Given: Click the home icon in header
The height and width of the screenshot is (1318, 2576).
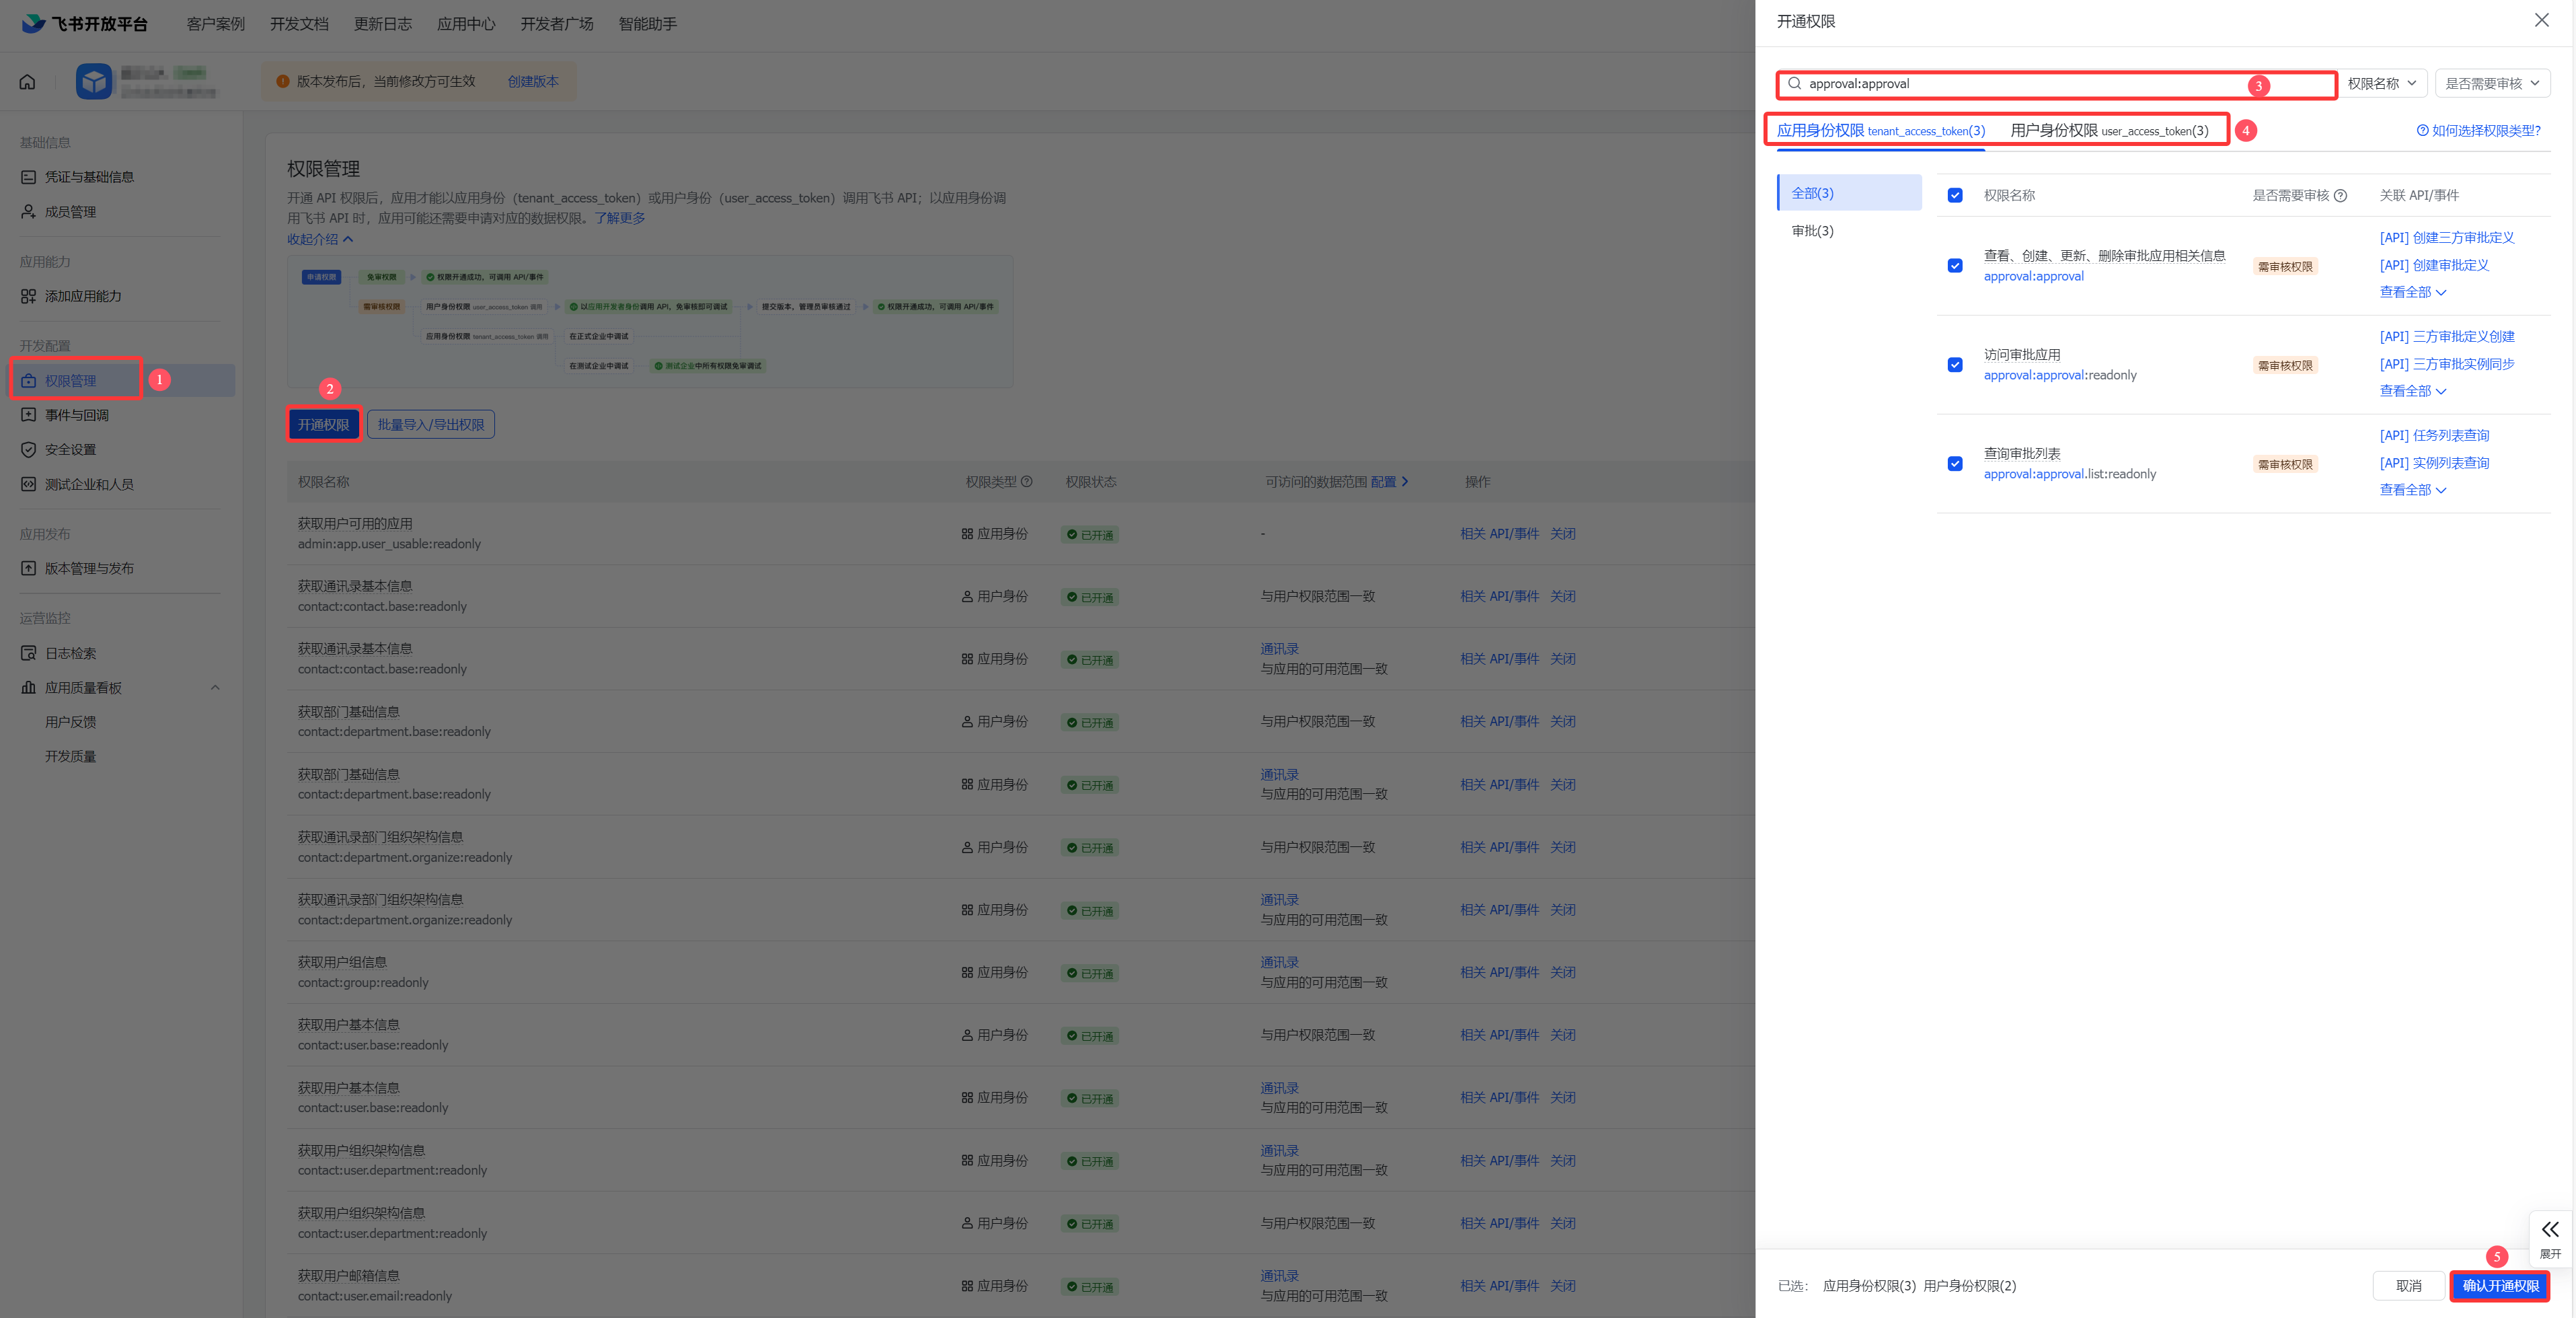Looking at the screenshot, I should click(27, 82).
